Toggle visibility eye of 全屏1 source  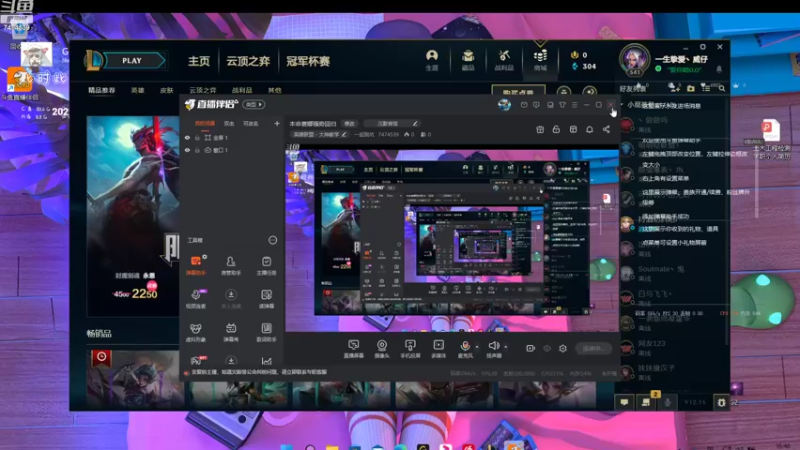[x=187, y=138]
